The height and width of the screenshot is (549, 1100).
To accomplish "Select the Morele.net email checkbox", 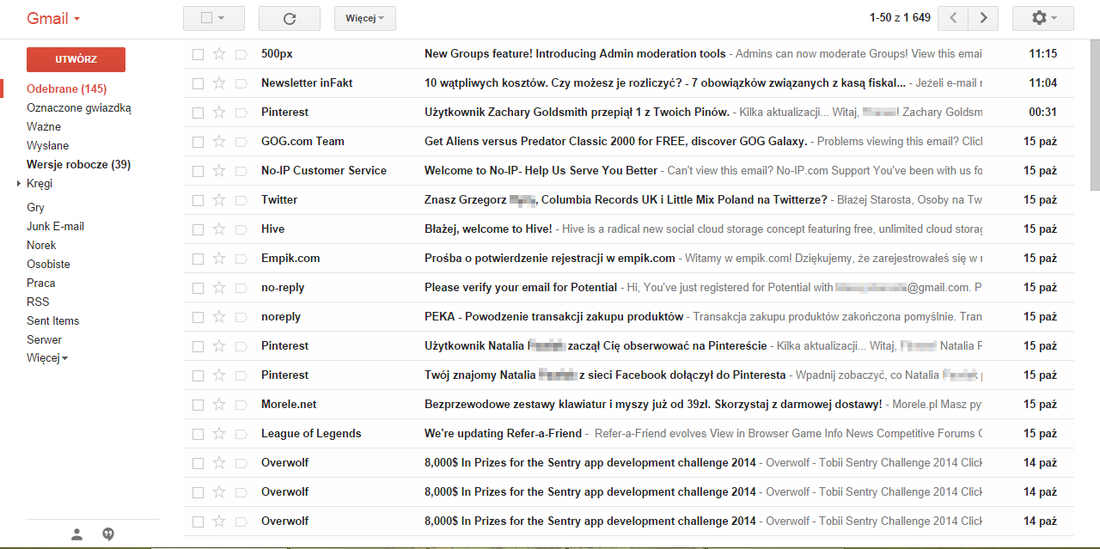I will point(198,405).
